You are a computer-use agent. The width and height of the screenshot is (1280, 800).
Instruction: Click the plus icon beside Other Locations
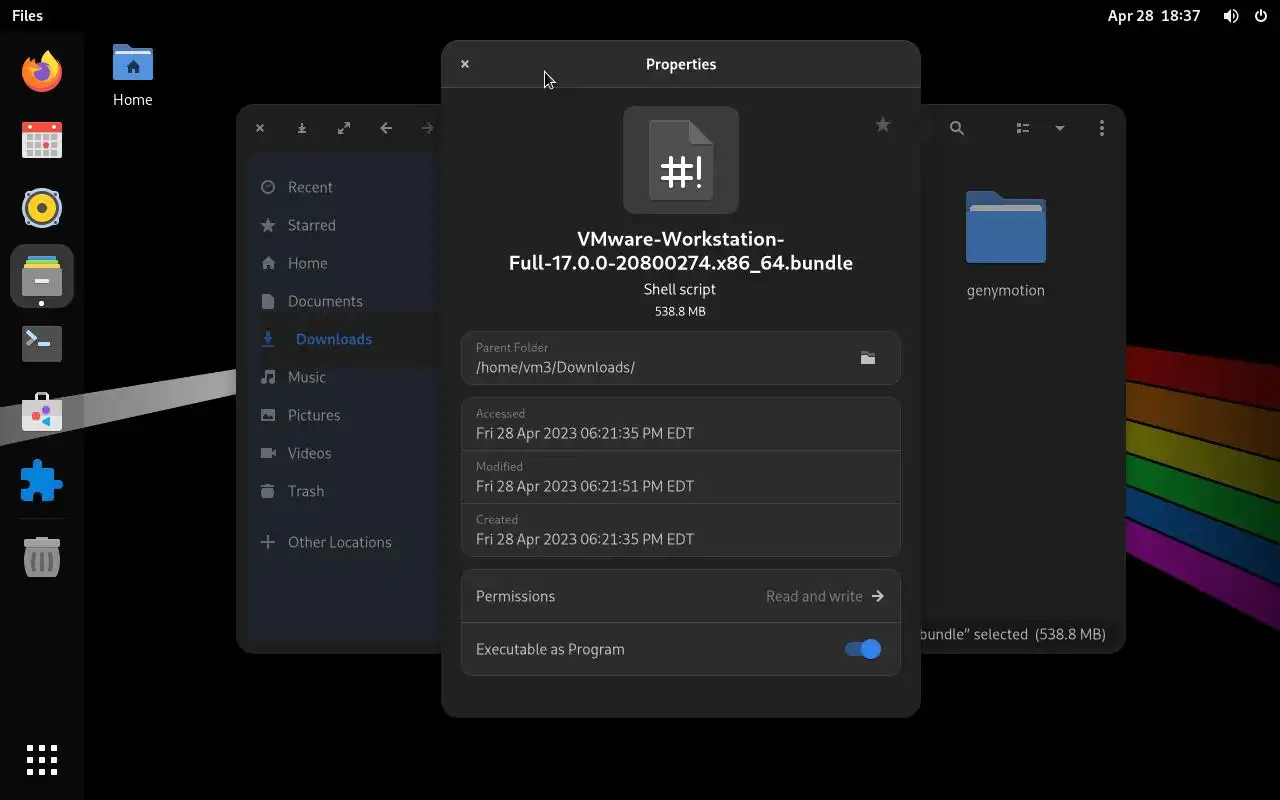pyautogui.click(x=268, y=542)
